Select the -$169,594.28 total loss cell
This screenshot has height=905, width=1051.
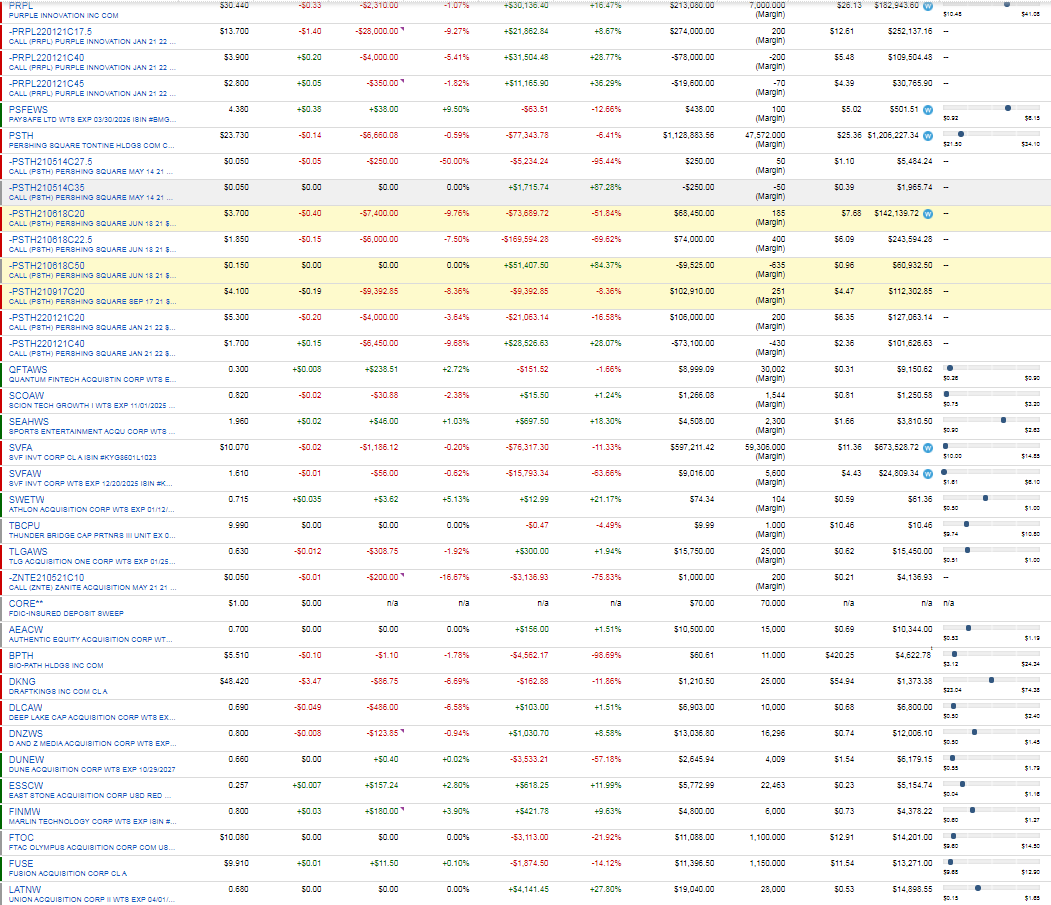pyautogui.click(x=525, y=239)
